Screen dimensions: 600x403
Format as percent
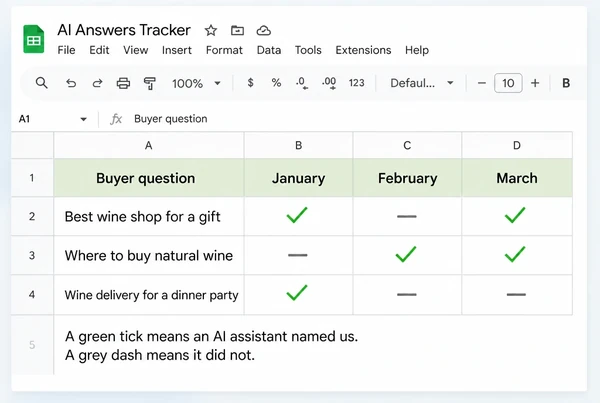[x=276, y=83]
